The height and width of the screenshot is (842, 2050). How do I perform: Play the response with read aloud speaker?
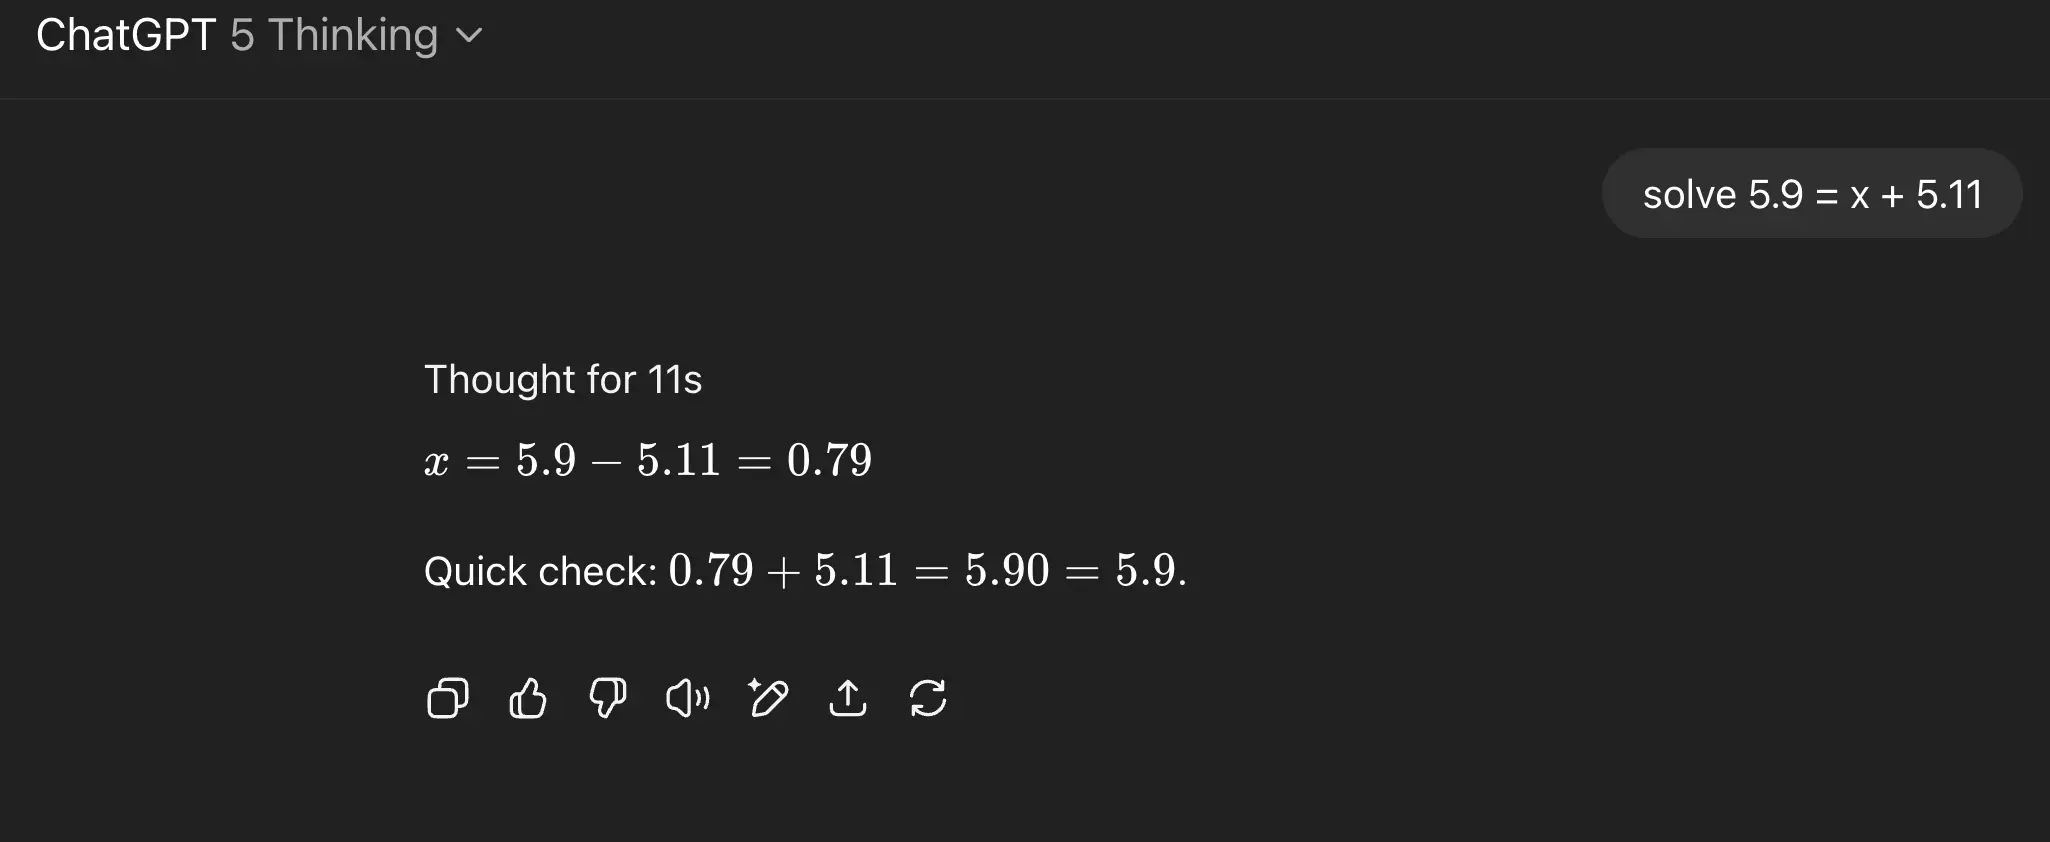click(688, 698)
